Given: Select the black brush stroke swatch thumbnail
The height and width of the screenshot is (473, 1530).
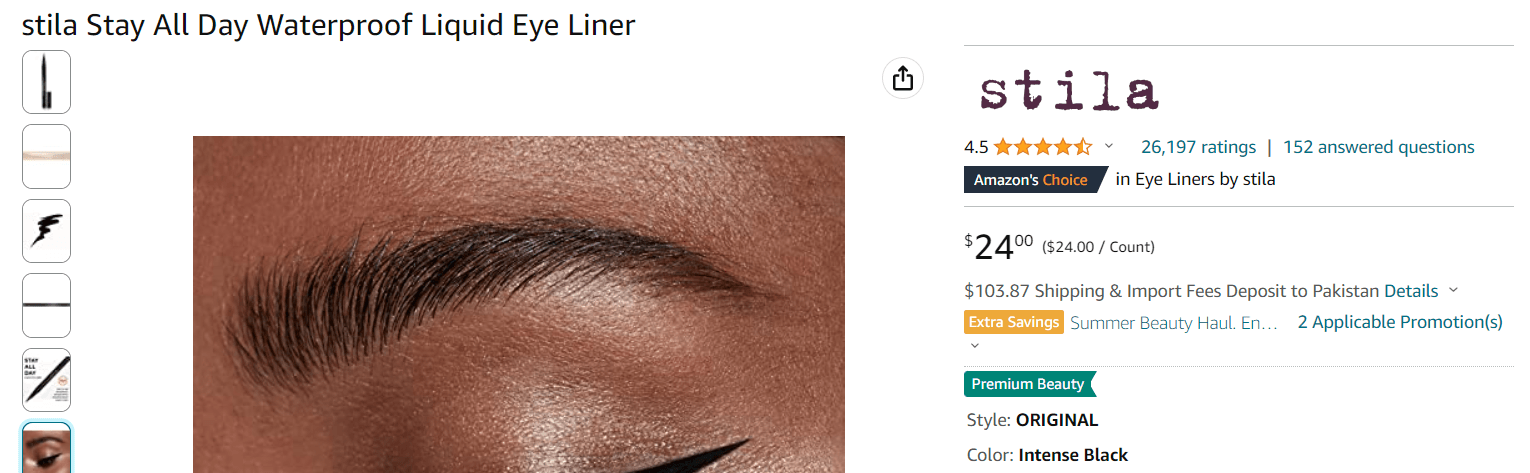Looking at the screenshot, I should pyautogui.click(x=46, y=231).
